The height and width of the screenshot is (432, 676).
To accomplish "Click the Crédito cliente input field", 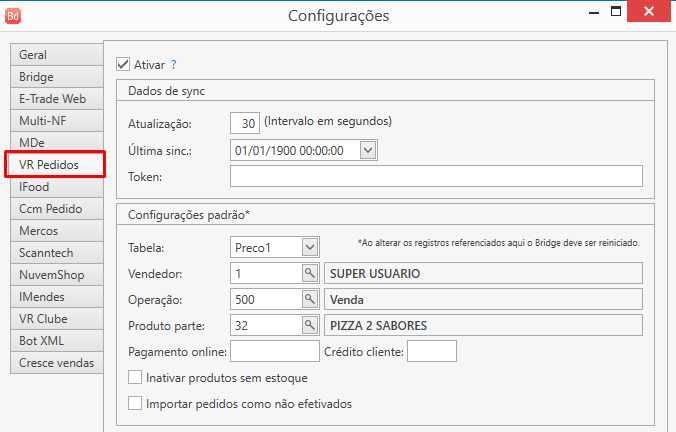I will point(432,351).
